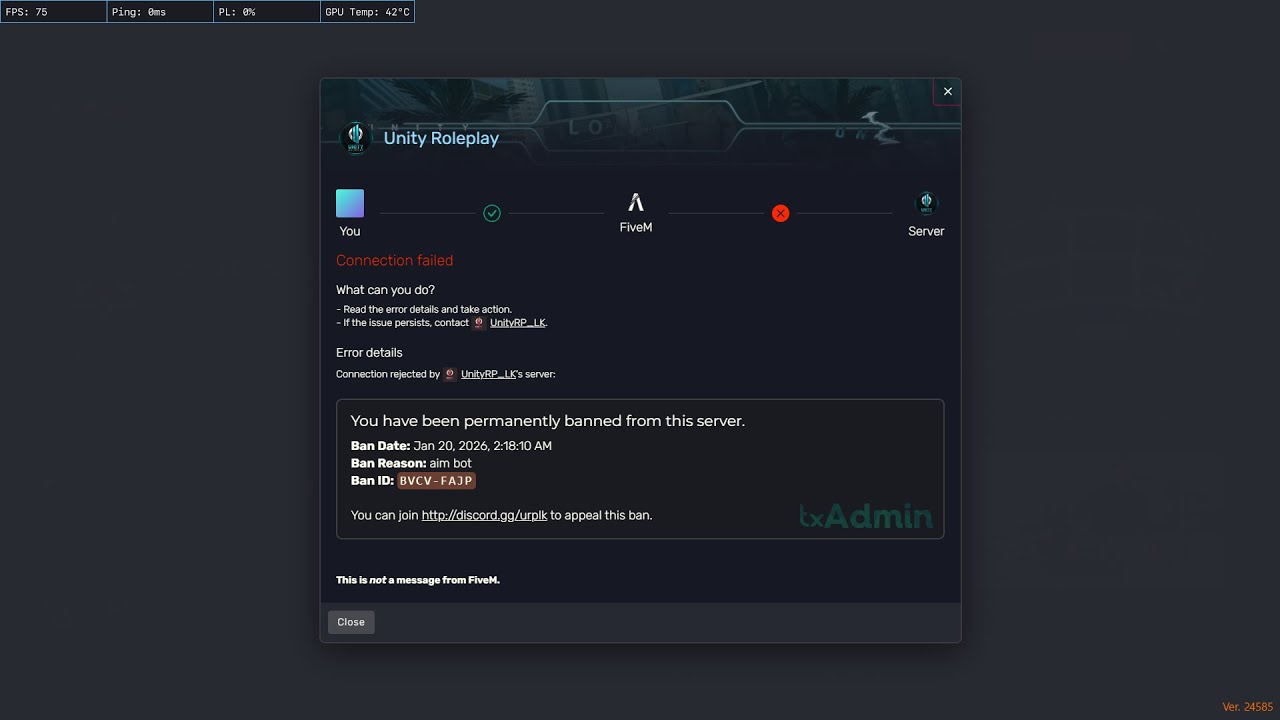Screen dimensions: 1280x720
Task: Click the Ban Reason 'aim bot' text
Action: 450,463
